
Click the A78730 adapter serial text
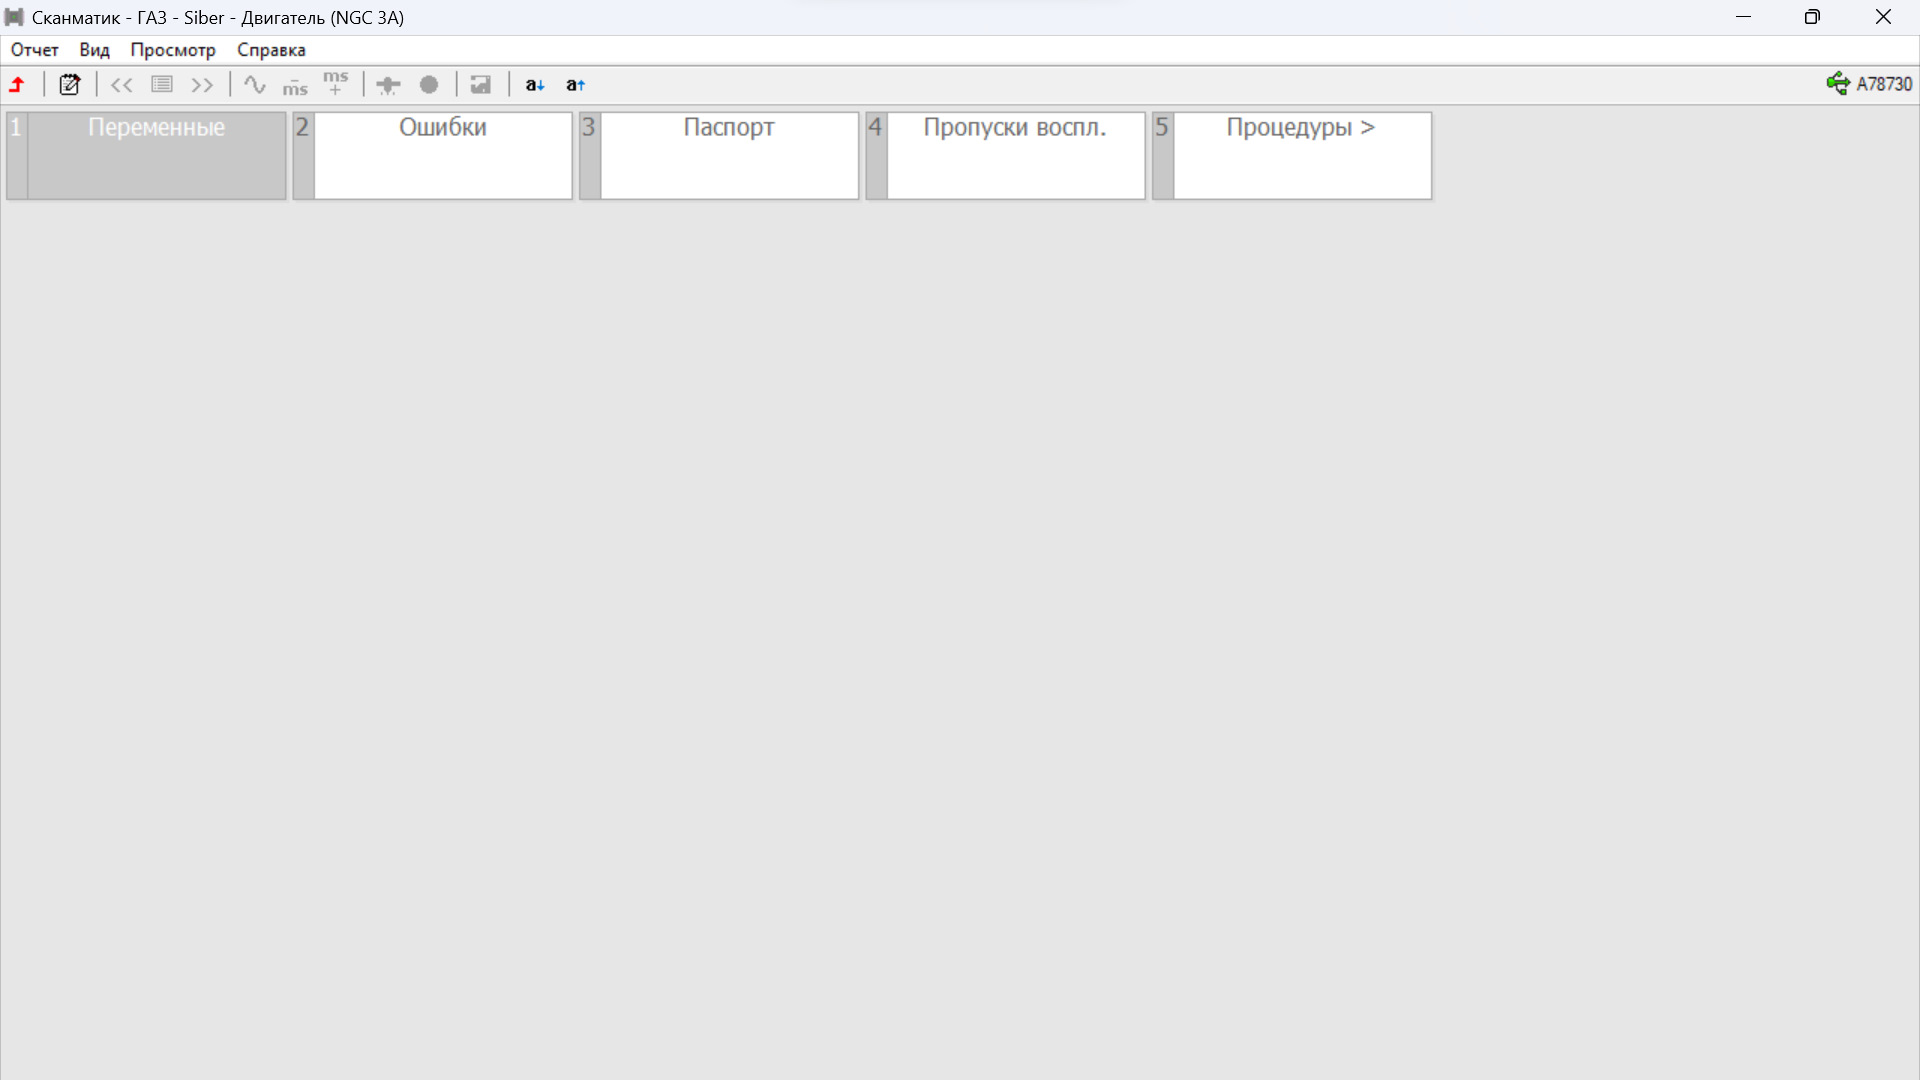pos(1884,84)
